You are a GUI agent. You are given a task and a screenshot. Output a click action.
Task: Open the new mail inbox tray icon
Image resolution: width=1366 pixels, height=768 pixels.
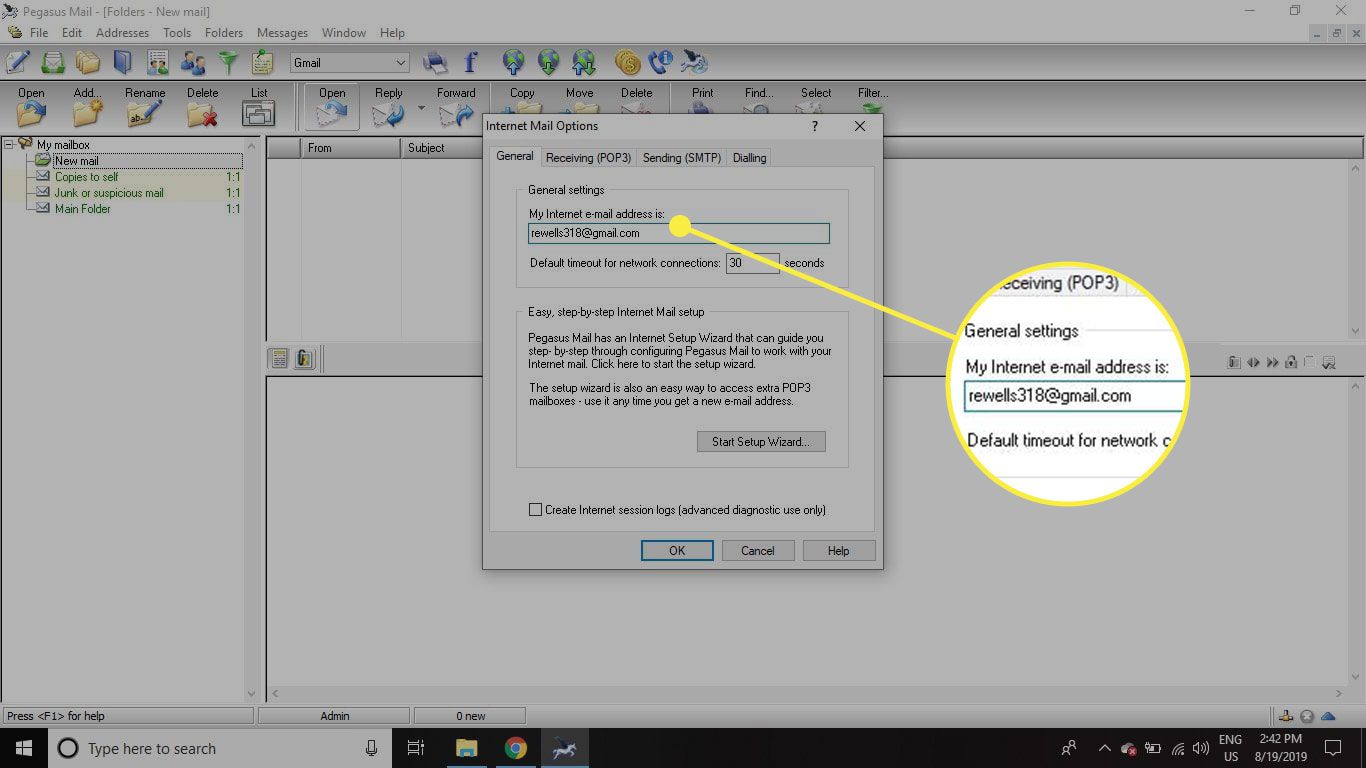tap(52, 62)
